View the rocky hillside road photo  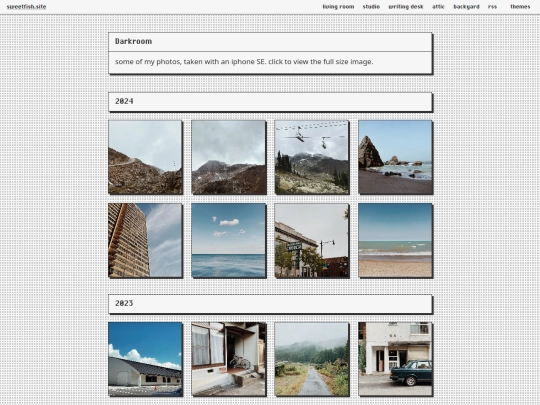(x=145, y=157)
